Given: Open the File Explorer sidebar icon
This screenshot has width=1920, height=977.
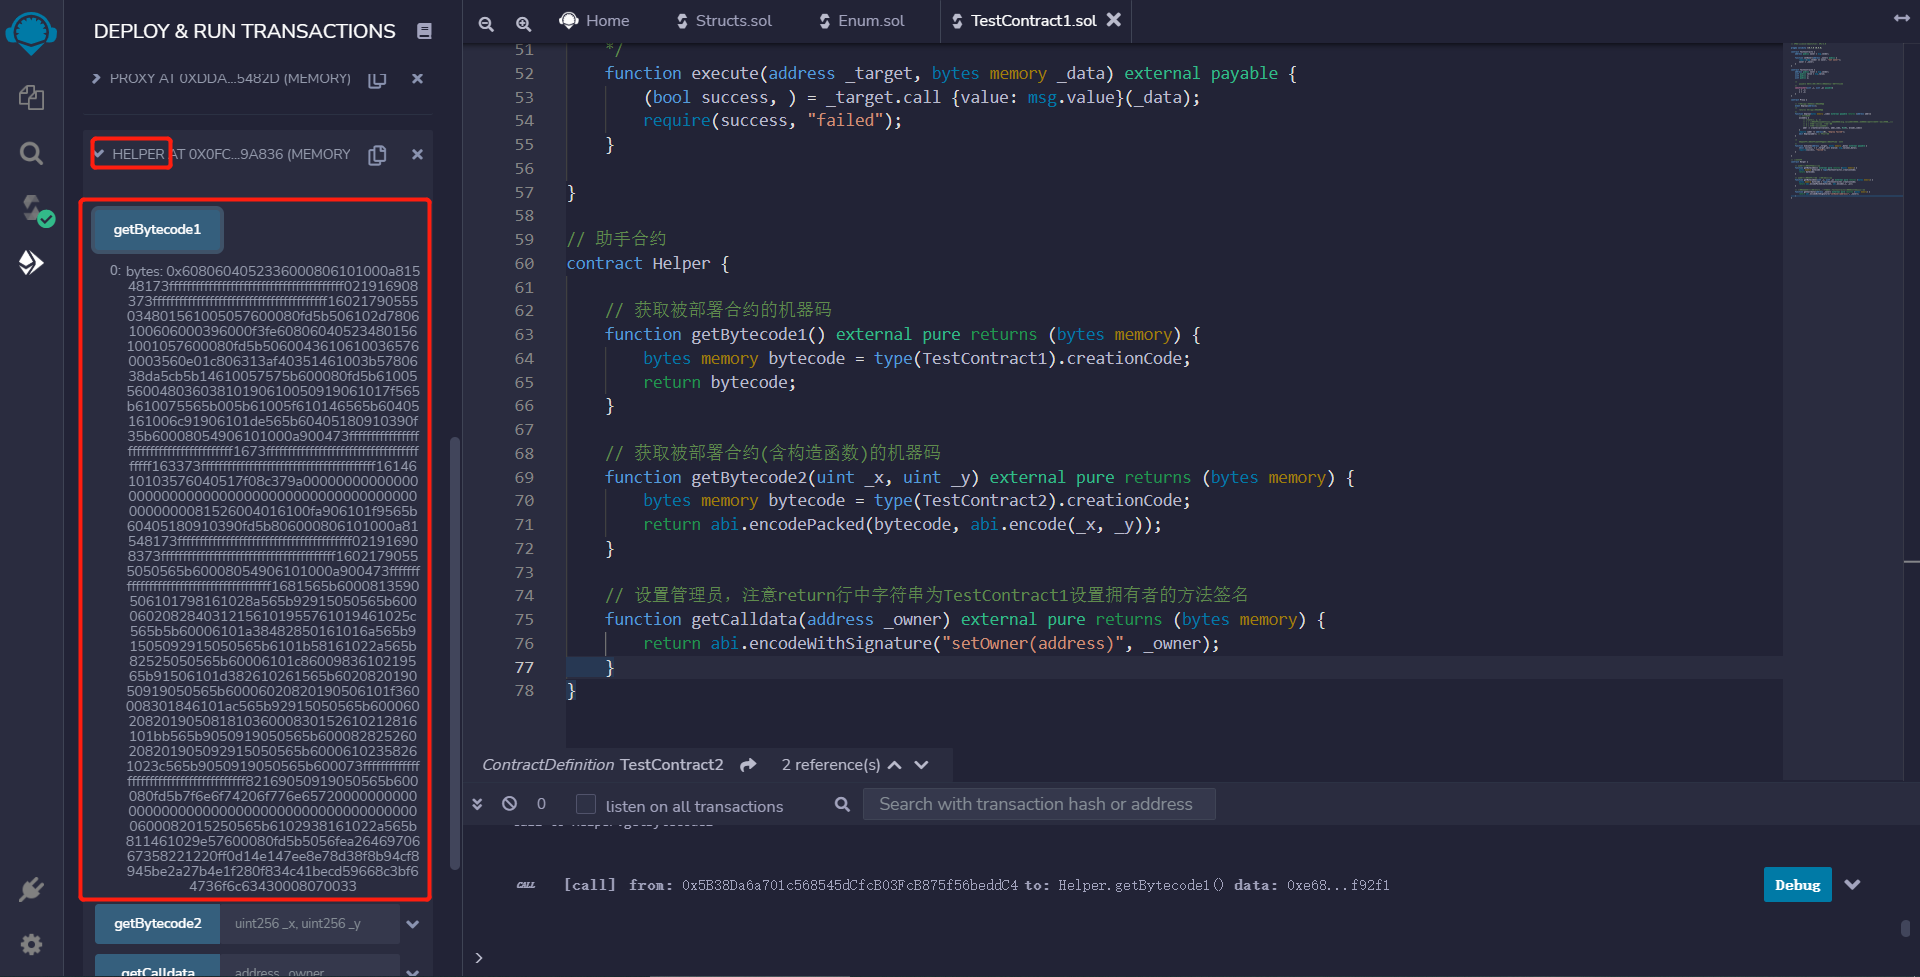Looking at the screenshot, I should click(31, 97).
